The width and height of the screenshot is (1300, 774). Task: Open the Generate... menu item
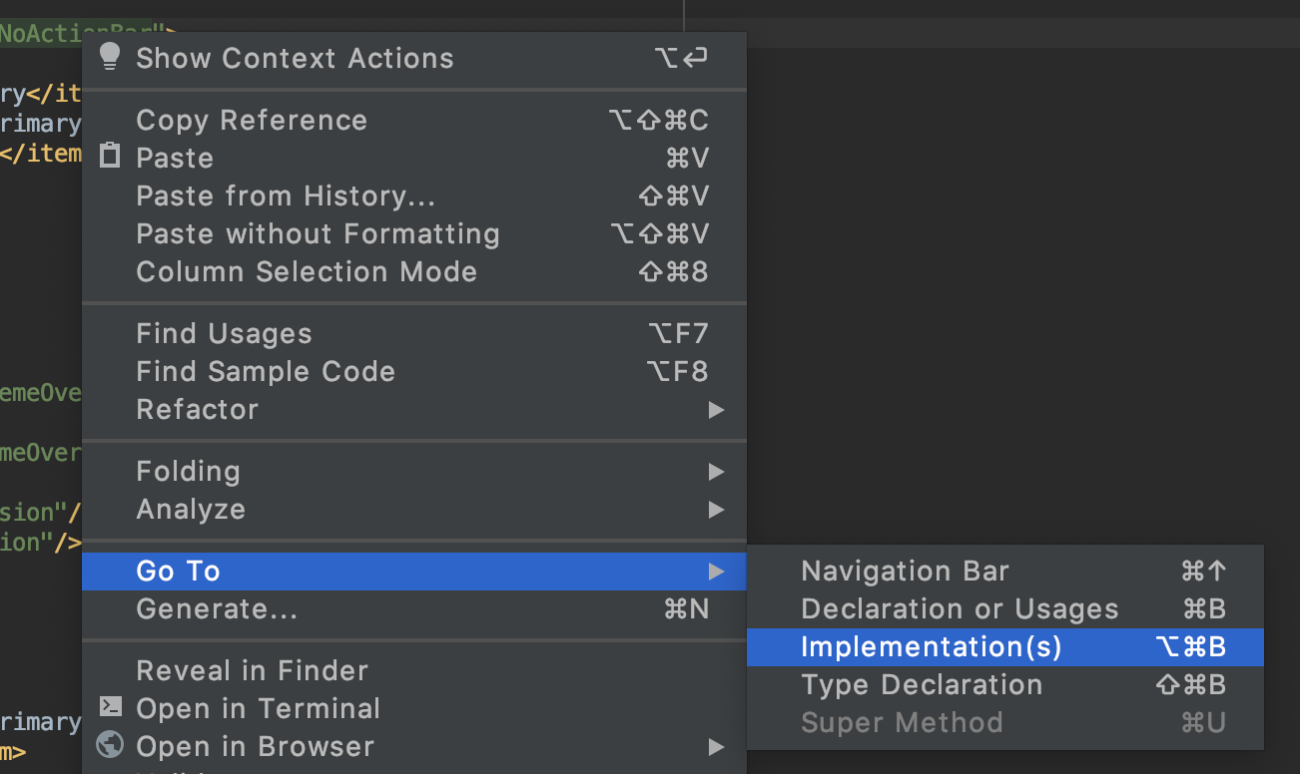click(x=217, y=609)
